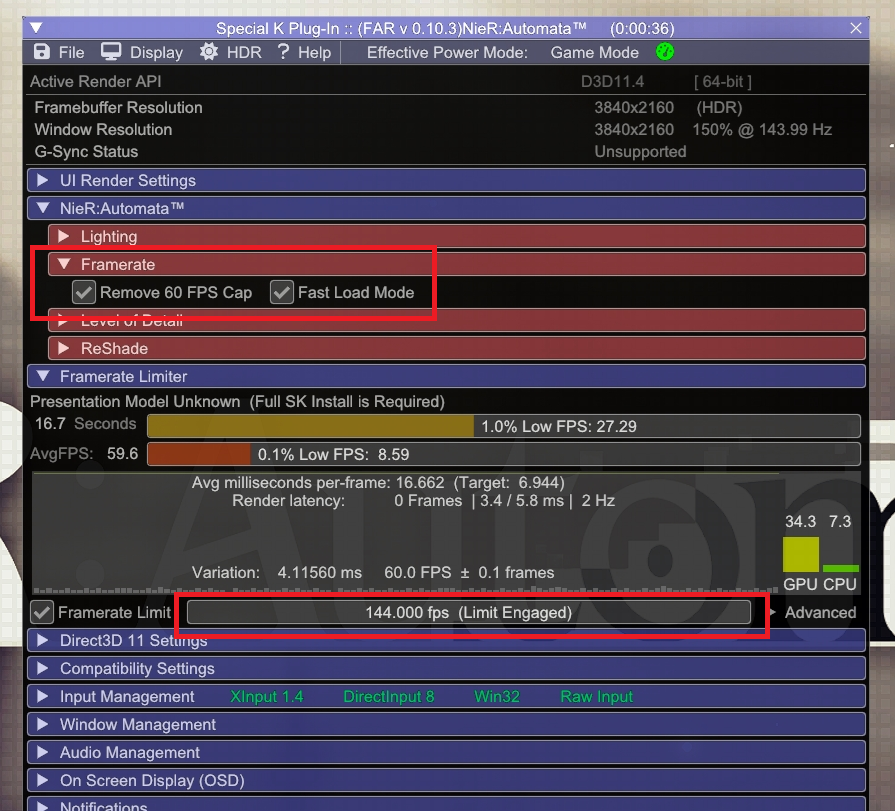
Task: Expand On Screen Display (OSD) section
Action: tap(446, 780)
